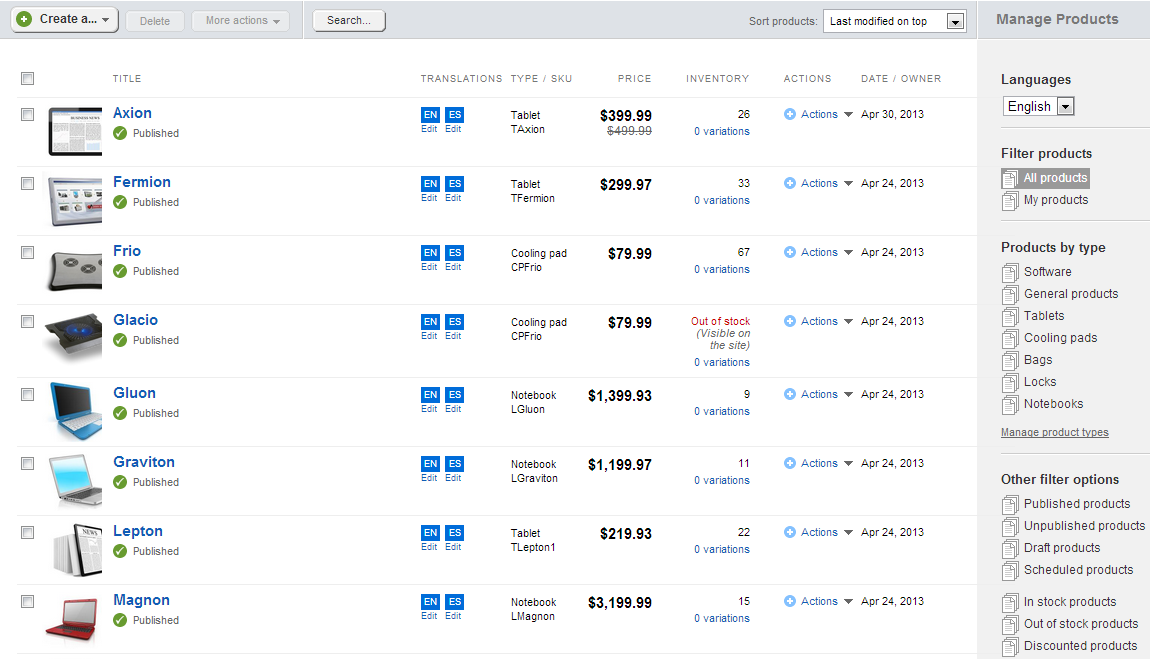Expand the Languages English dropdown

[x=1064, y=107]
